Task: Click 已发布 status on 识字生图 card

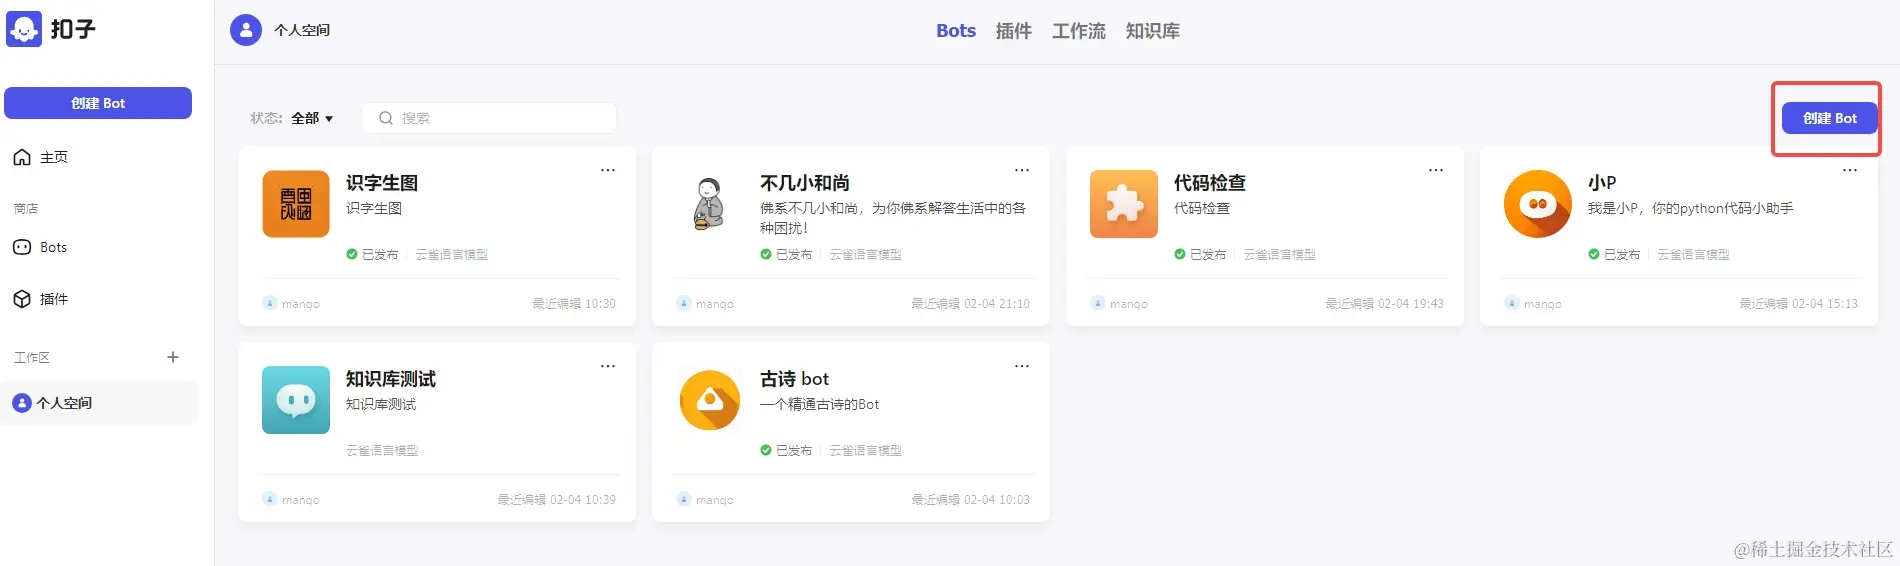Action: [372, 254]
